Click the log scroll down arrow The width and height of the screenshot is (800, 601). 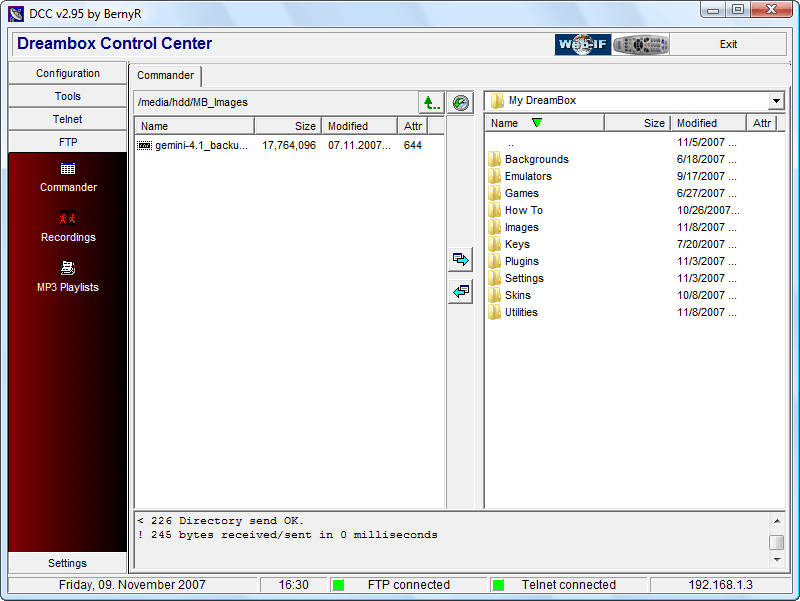pyautogui.click(x=777, y=560)
